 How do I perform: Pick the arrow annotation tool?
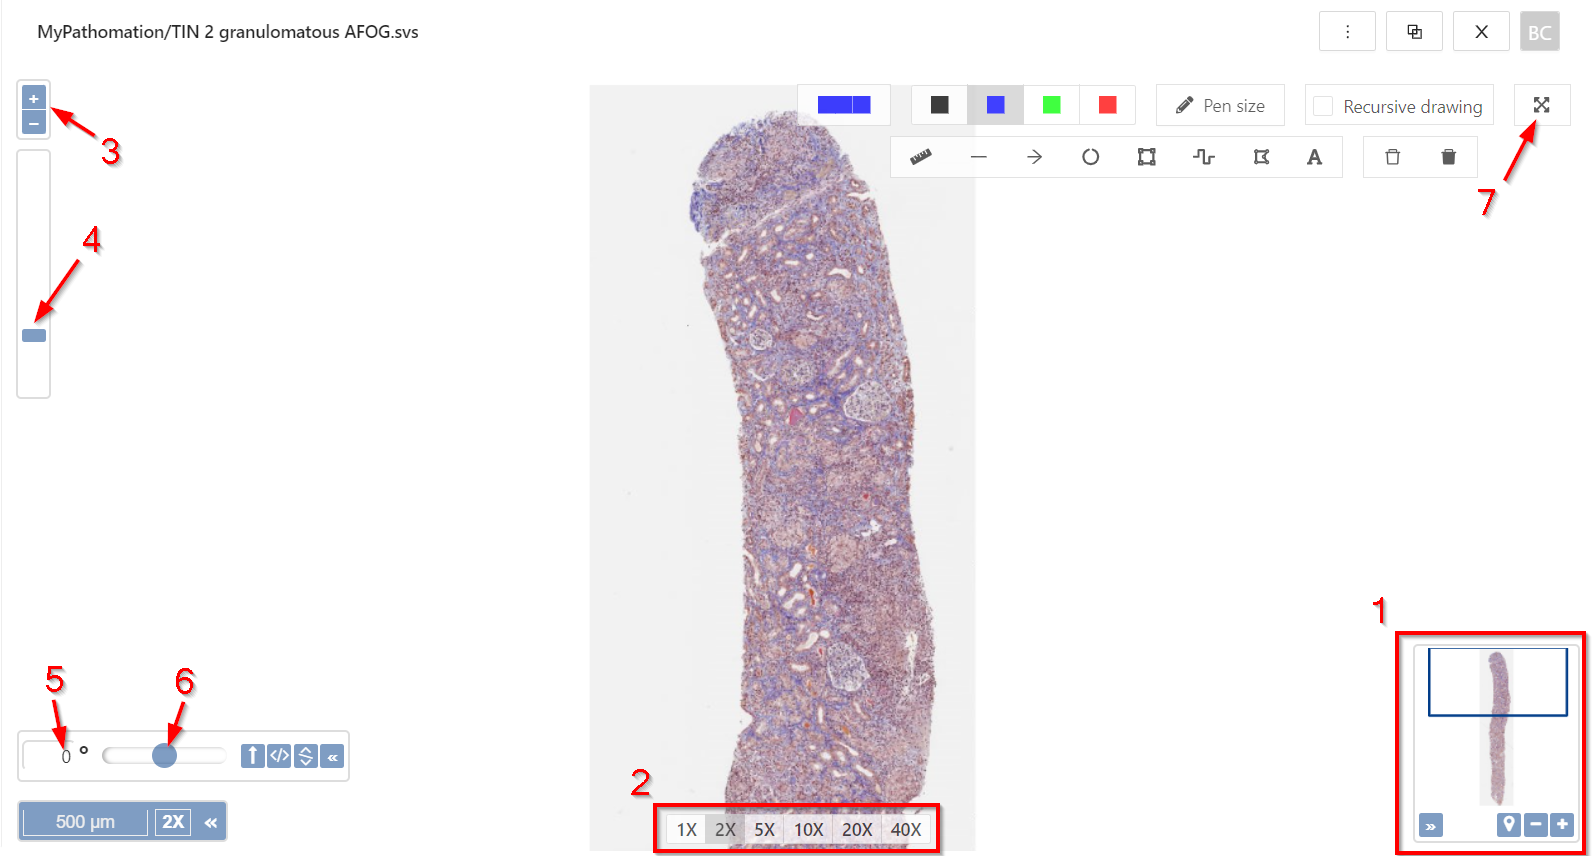tap(1034, 157)
